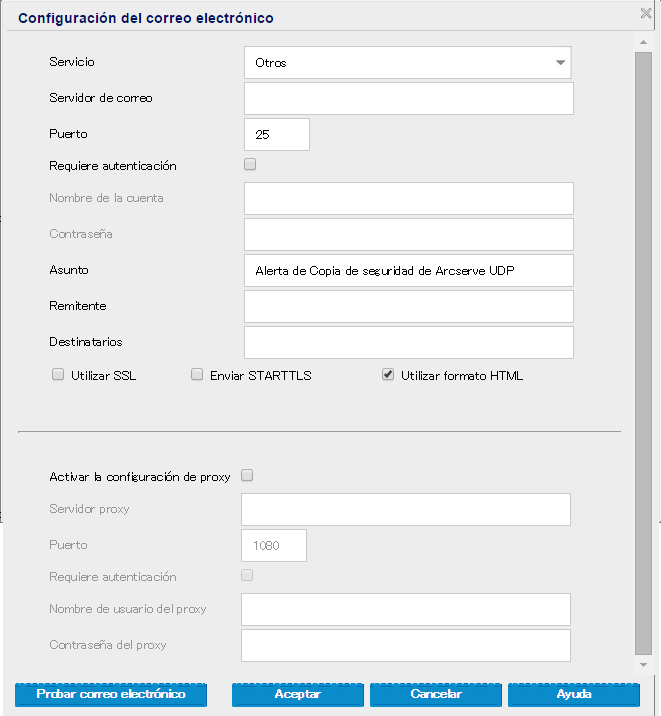Open Ayuda help button
661x716 pixels.
pos(574,694)
